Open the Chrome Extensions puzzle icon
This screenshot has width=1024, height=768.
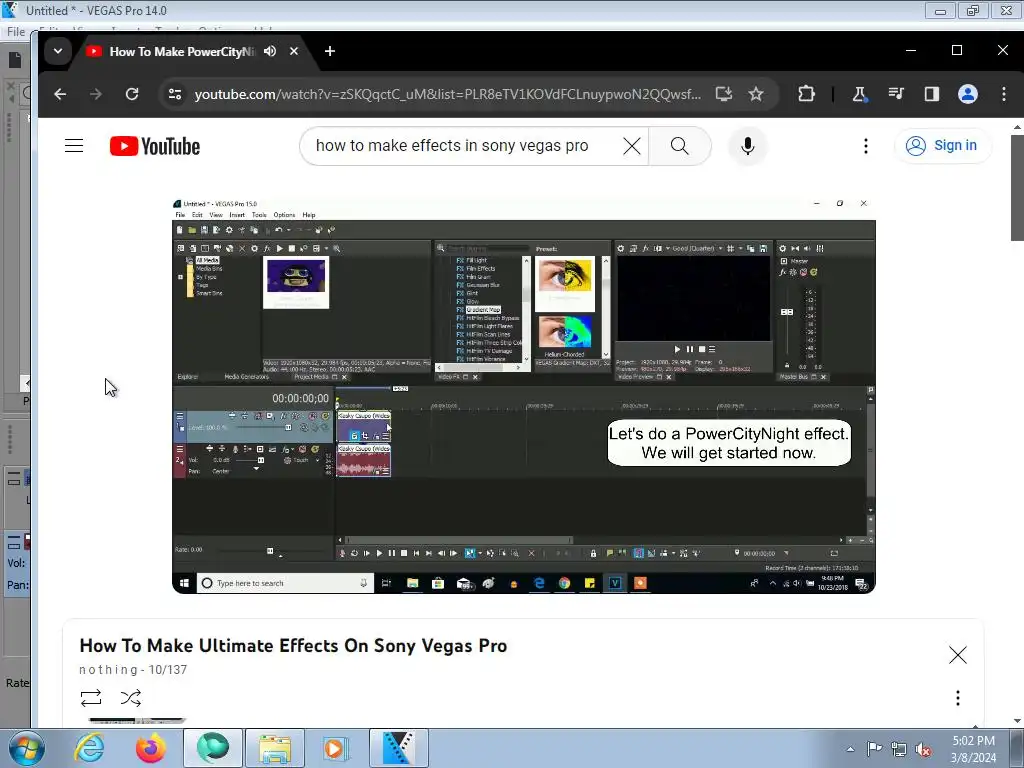(807, 94)
